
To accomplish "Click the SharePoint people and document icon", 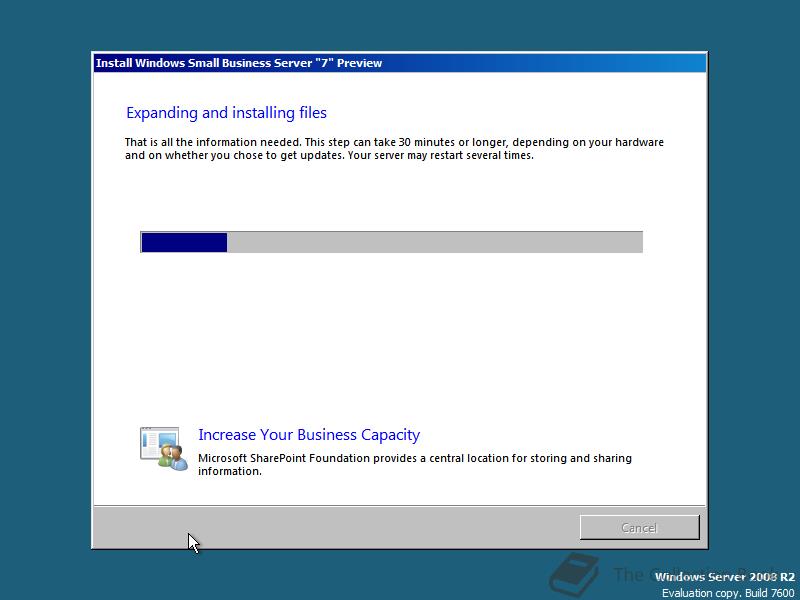I will point(164,449).
